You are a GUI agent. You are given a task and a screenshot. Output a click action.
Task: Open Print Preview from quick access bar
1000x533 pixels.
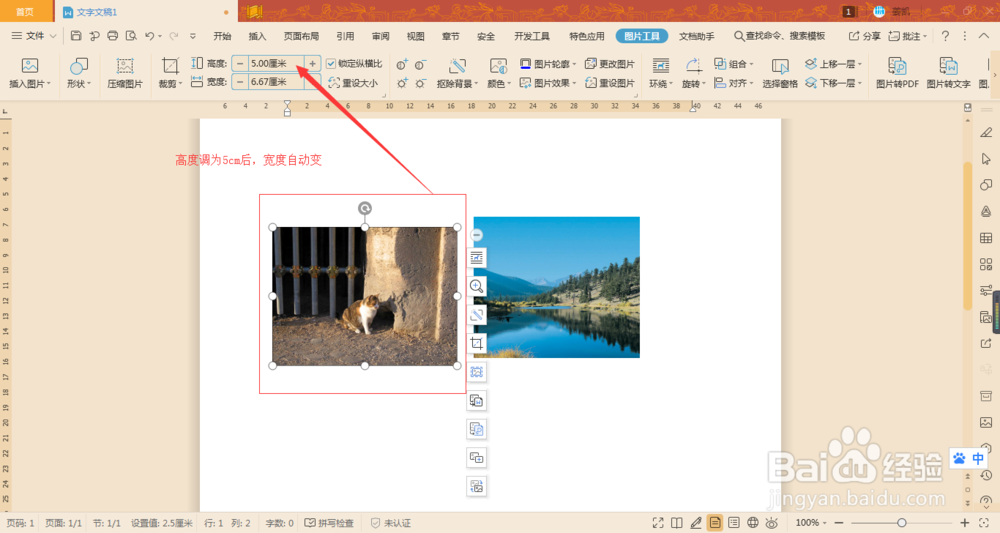coord(131,36)
